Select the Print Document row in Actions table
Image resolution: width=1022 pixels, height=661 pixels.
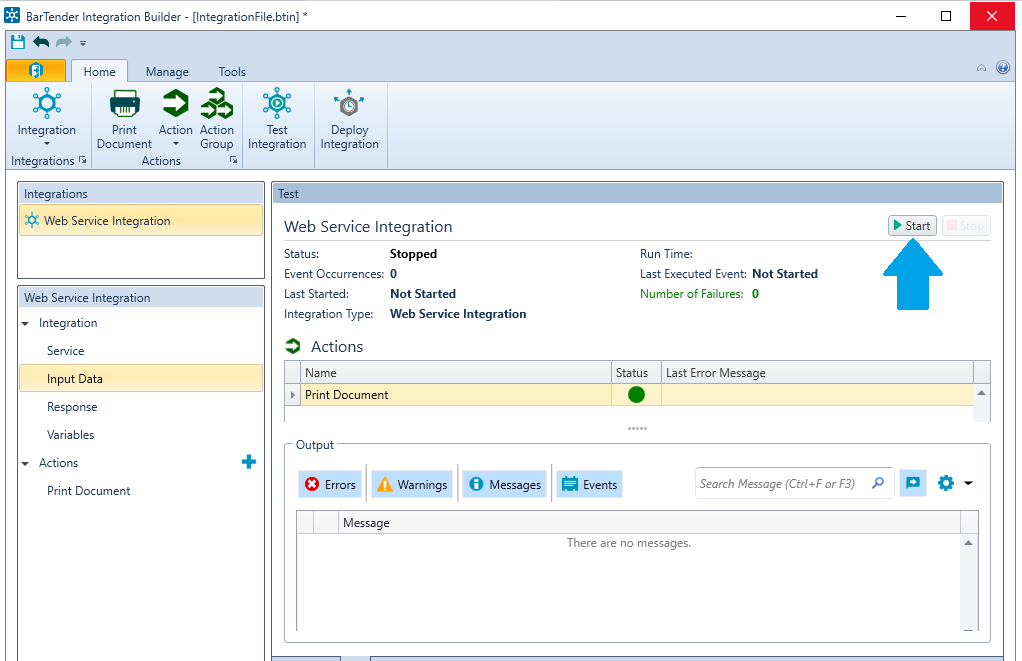[629, 394]
